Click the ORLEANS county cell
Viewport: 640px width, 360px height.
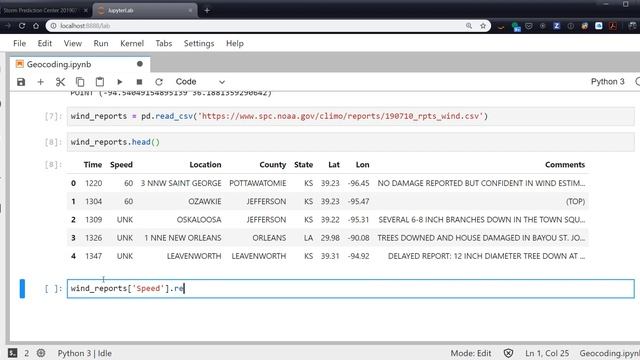(269, 238)
